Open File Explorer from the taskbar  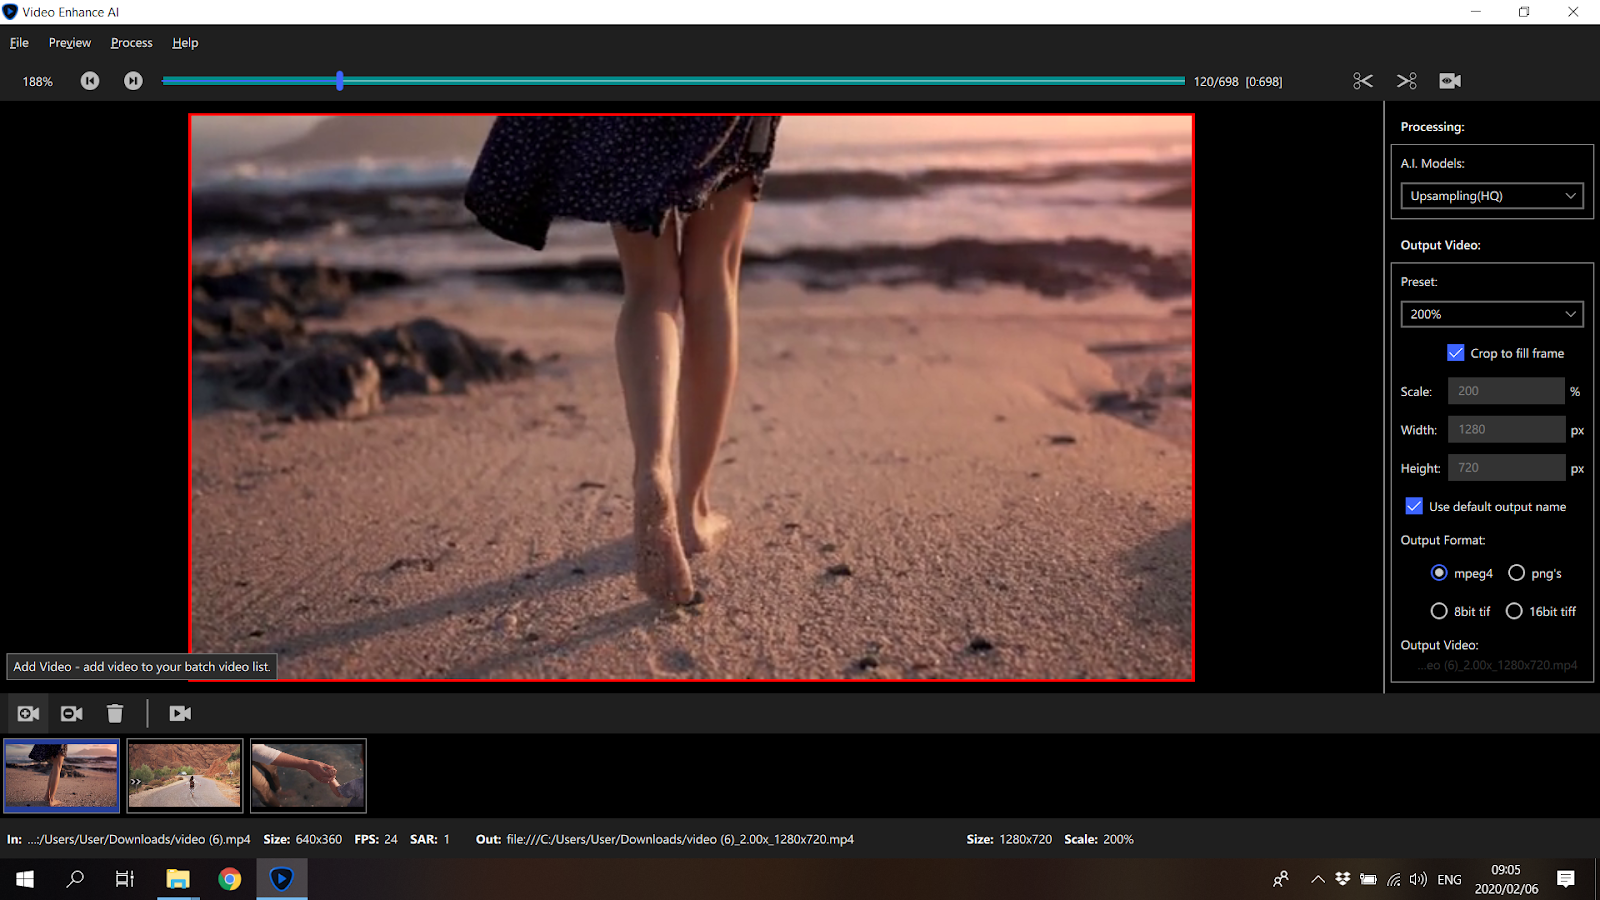click(178, 879)
